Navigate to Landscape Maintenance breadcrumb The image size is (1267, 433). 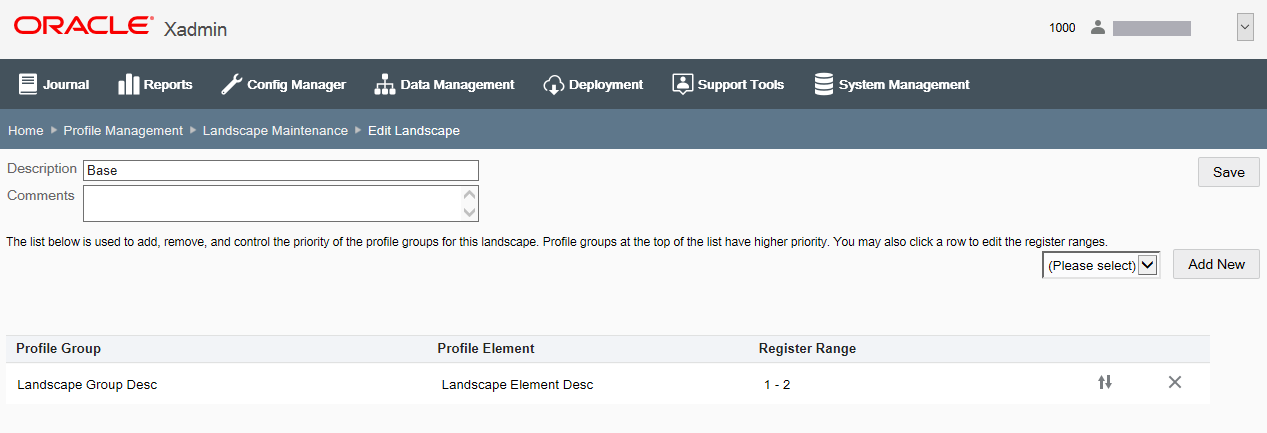click(275, 130)
